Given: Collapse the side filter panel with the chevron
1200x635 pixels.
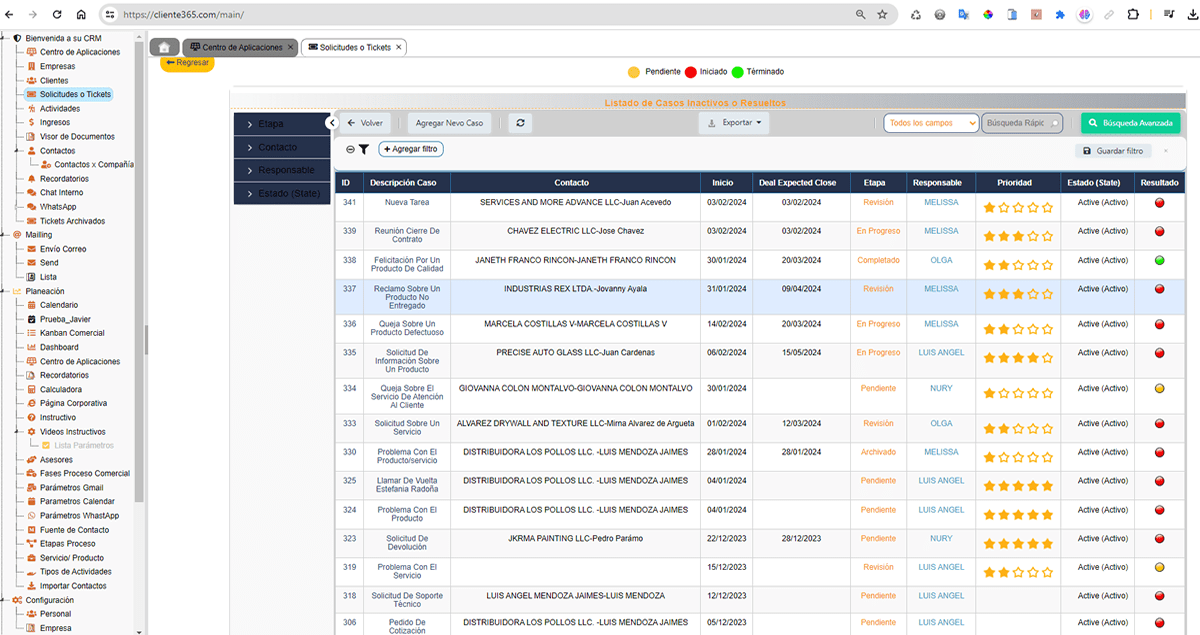Looking at the screenshot, I should (x=332, y=123).
